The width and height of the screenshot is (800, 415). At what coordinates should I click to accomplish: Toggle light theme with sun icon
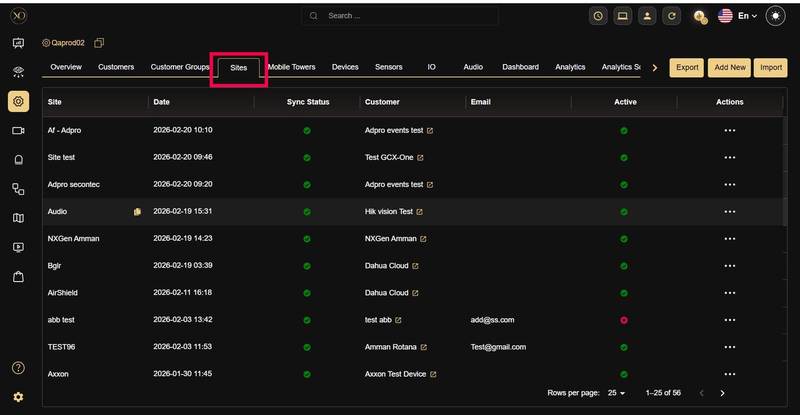click(775, 16)
